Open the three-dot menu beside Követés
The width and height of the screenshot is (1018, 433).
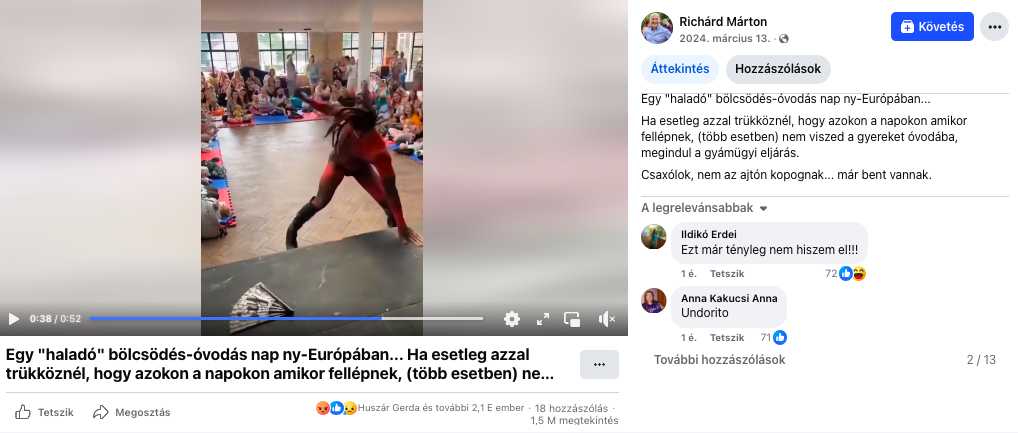tap(994, 27)
